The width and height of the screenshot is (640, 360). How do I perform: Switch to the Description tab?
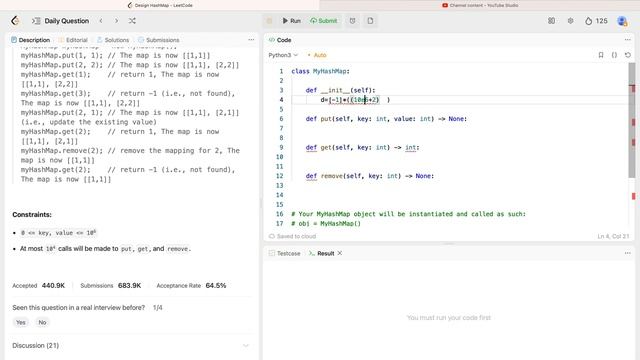31,40
